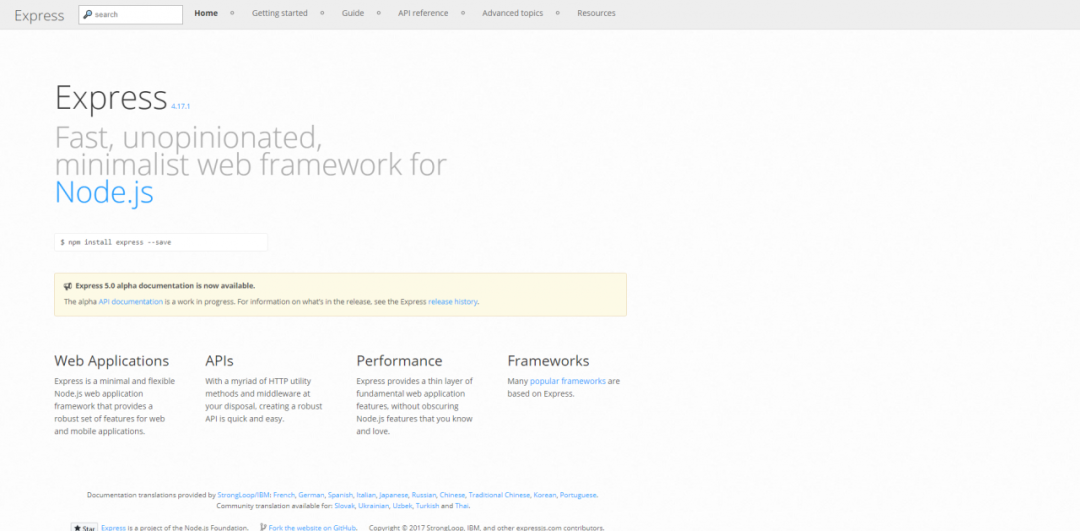Viewport: 1080px width, 531px height.
Task: Switch to the Japanese translation
Action: (x=393, y=495)
